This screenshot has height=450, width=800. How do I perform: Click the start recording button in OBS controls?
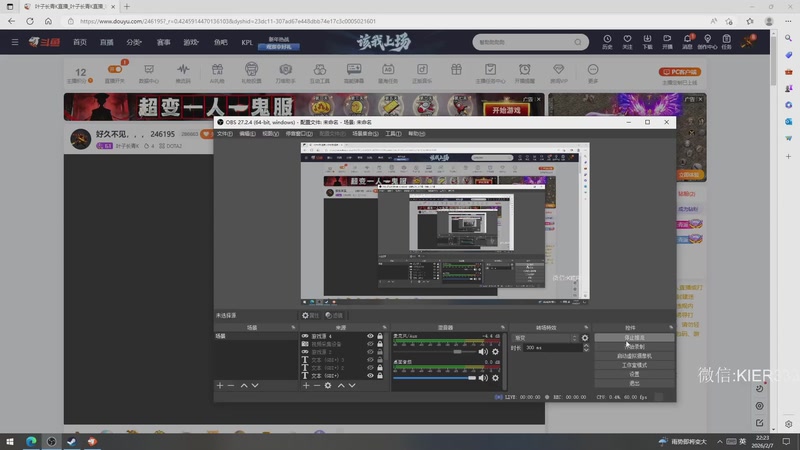coord(634,347)
